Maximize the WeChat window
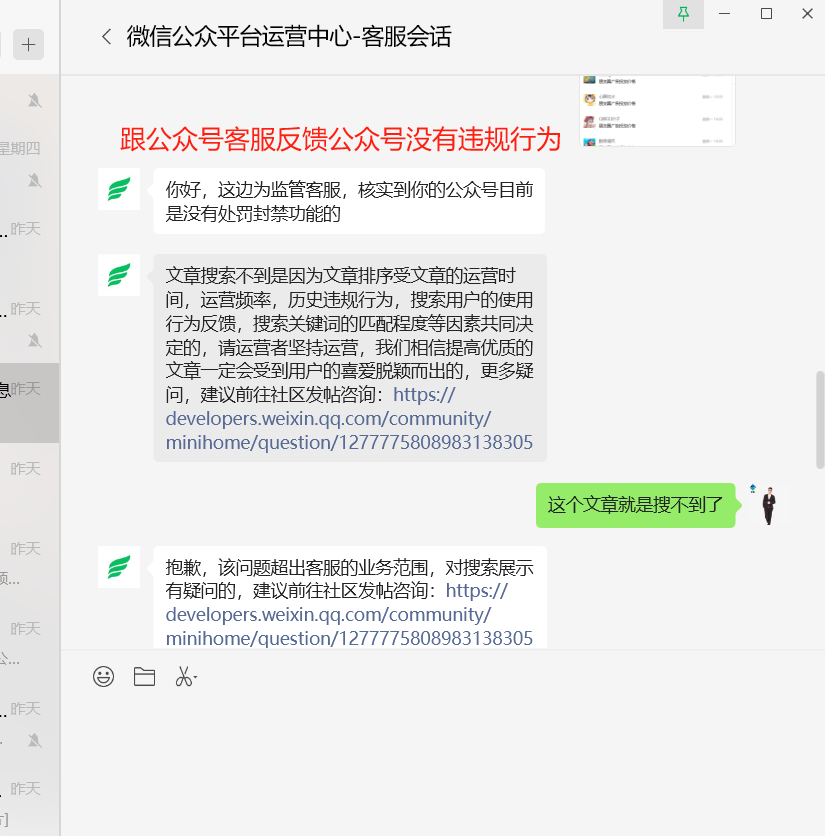The image size is (825, 836). click(766, 14)
